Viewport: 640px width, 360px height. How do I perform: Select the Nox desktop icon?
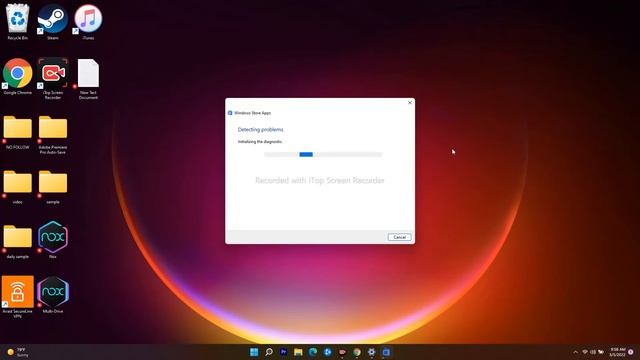[53, 240]
